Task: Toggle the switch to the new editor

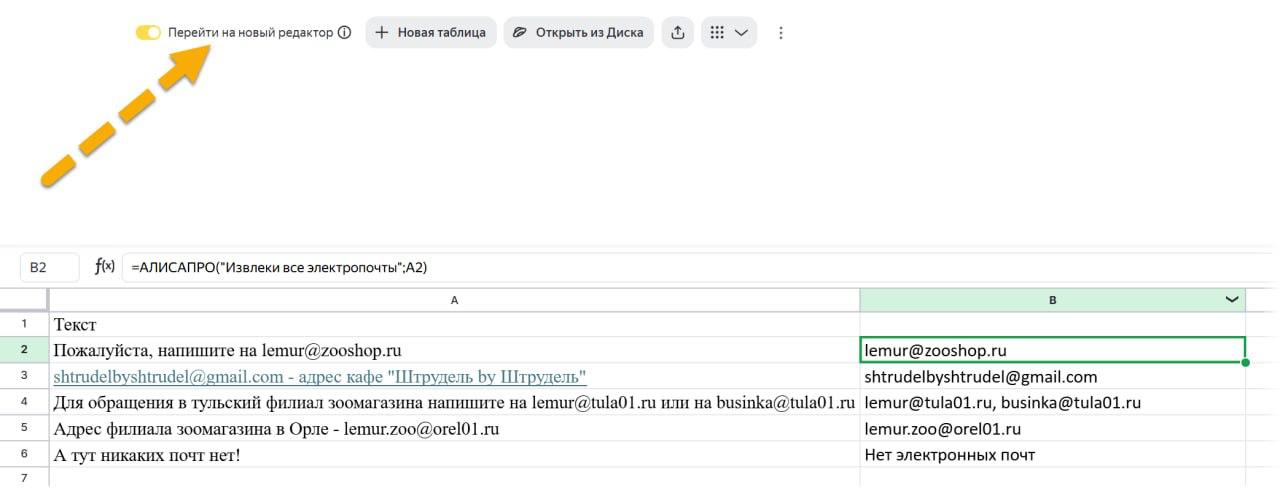Action: (x=148, y=32)
